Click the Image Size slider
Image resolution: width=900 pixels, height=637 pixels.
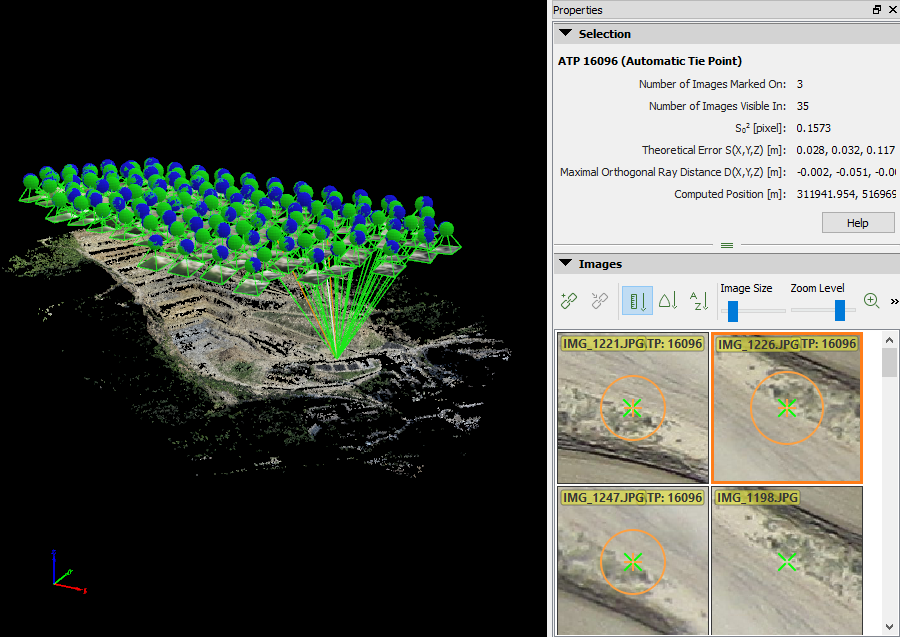(733, 310)
